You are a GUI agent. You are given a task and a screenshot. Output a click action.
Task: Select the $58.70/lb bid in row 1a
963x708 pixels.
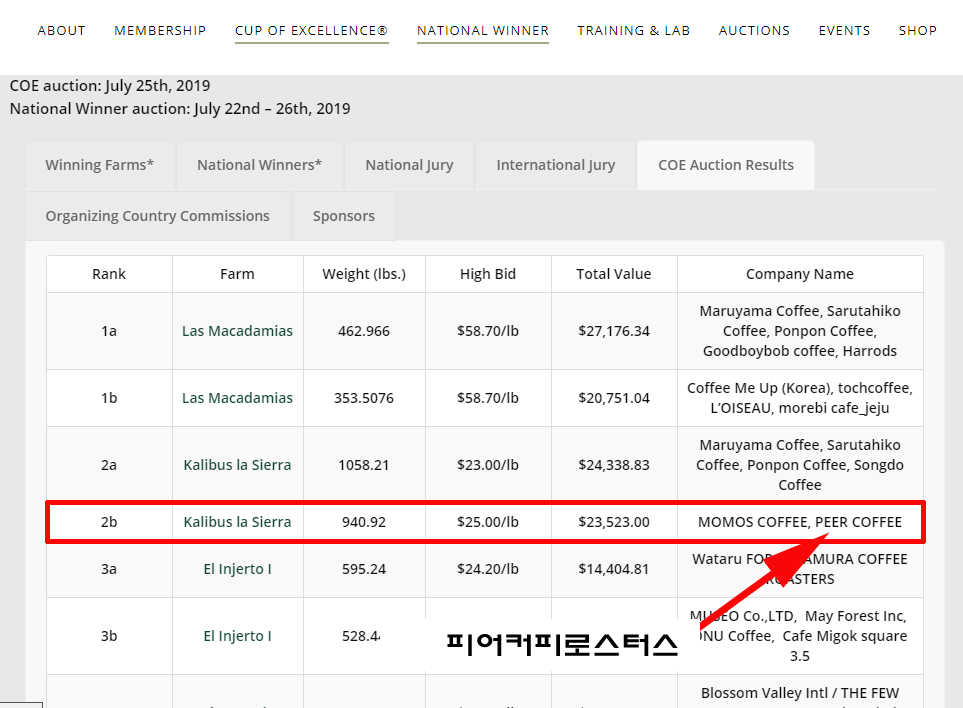tap(488, 331)
